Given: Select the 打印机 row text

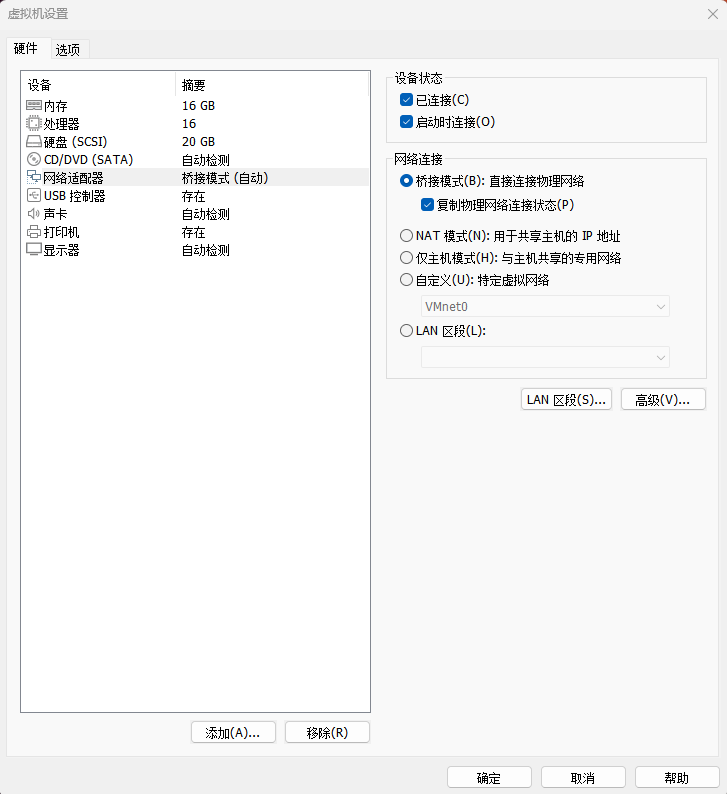Looking at the screenshot, I should [62, 232].
